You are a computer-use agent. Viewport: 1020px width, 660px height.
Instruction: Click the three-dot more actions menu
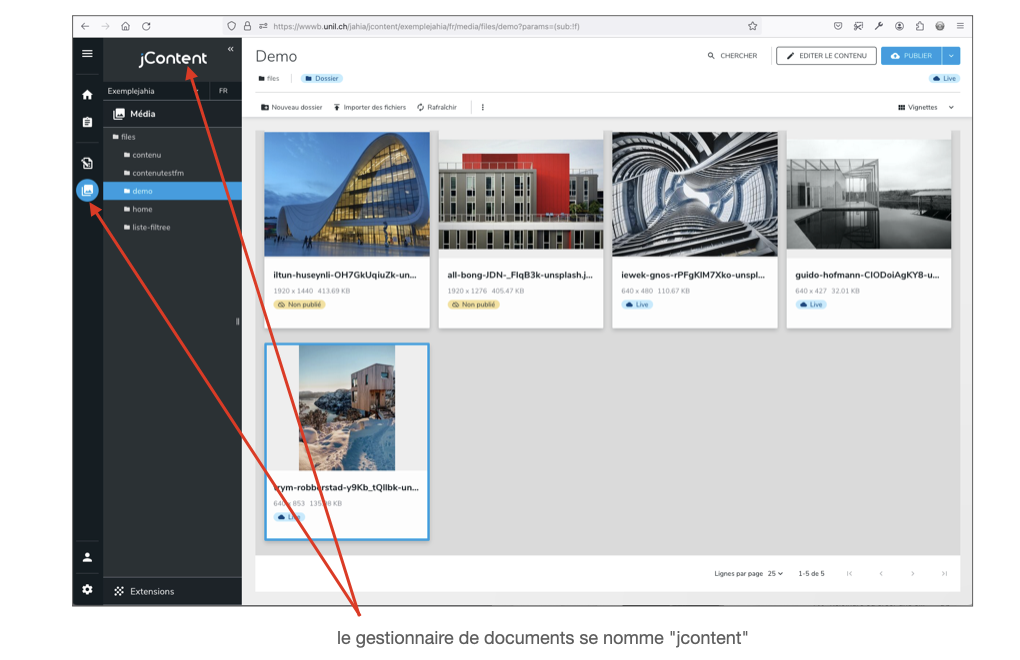point(483,107)
